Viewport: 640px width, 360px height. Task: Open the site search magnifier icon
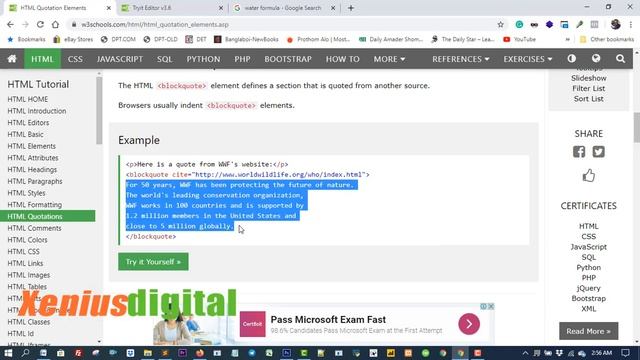click(620, 59)
